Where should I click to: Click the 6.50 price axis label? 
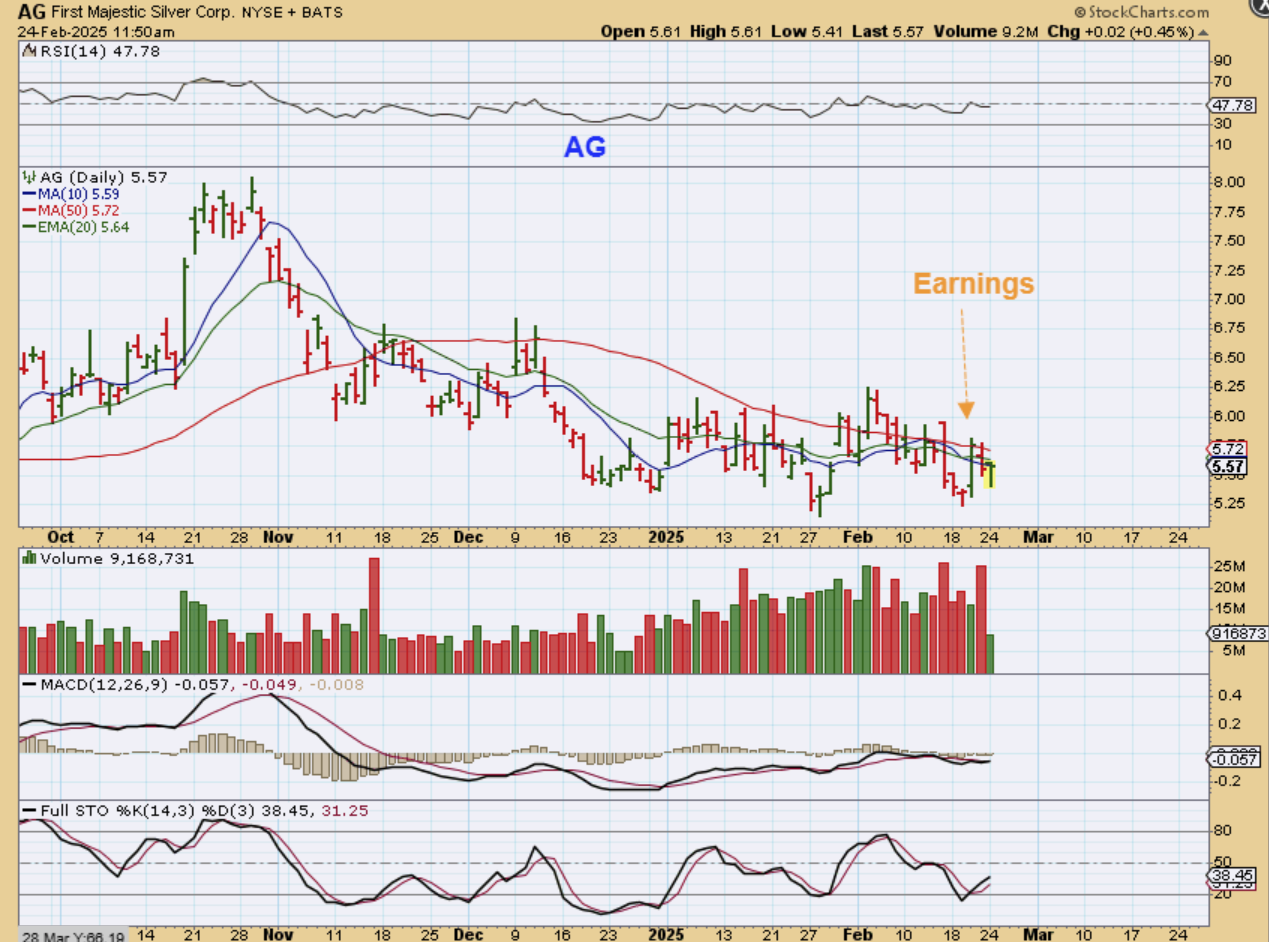click(1228, 357)
